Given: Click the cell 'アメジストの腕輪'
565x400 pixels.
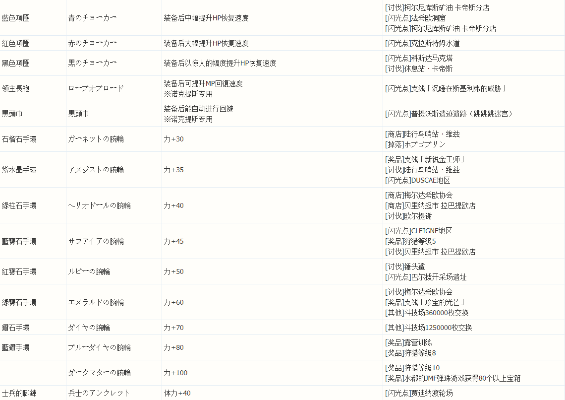Looking at the screenshot, I should pyautogui.click(x=96, y=169).
